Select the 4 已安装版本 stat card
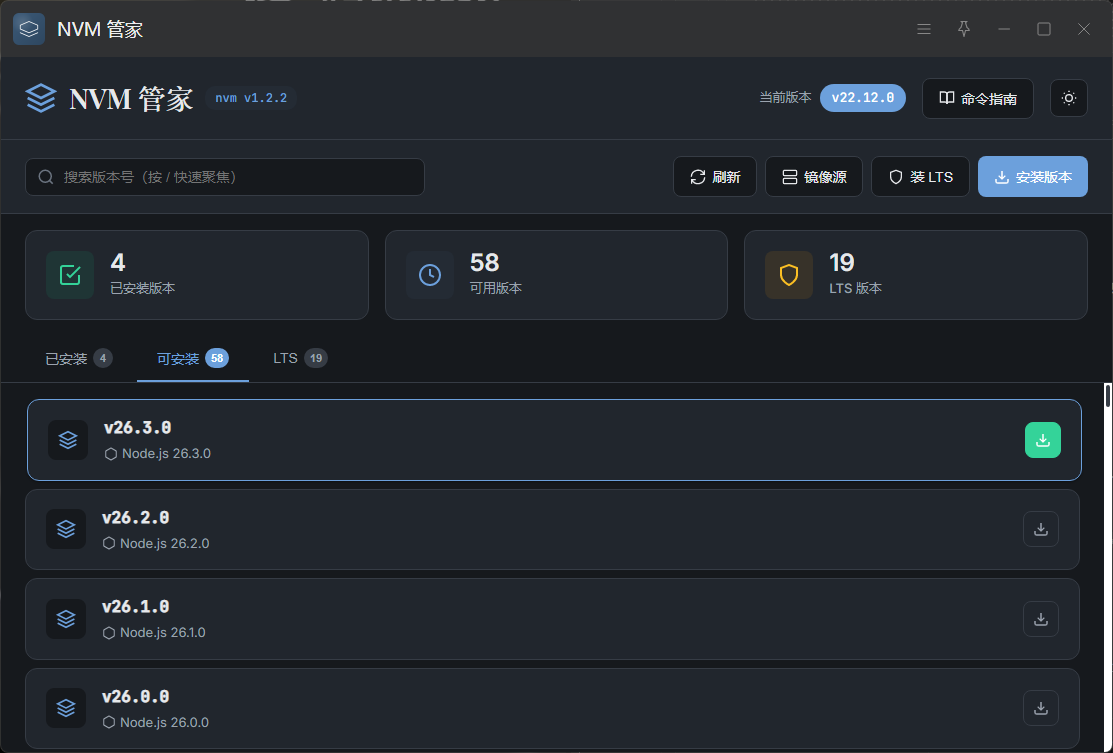 (197, 275)
